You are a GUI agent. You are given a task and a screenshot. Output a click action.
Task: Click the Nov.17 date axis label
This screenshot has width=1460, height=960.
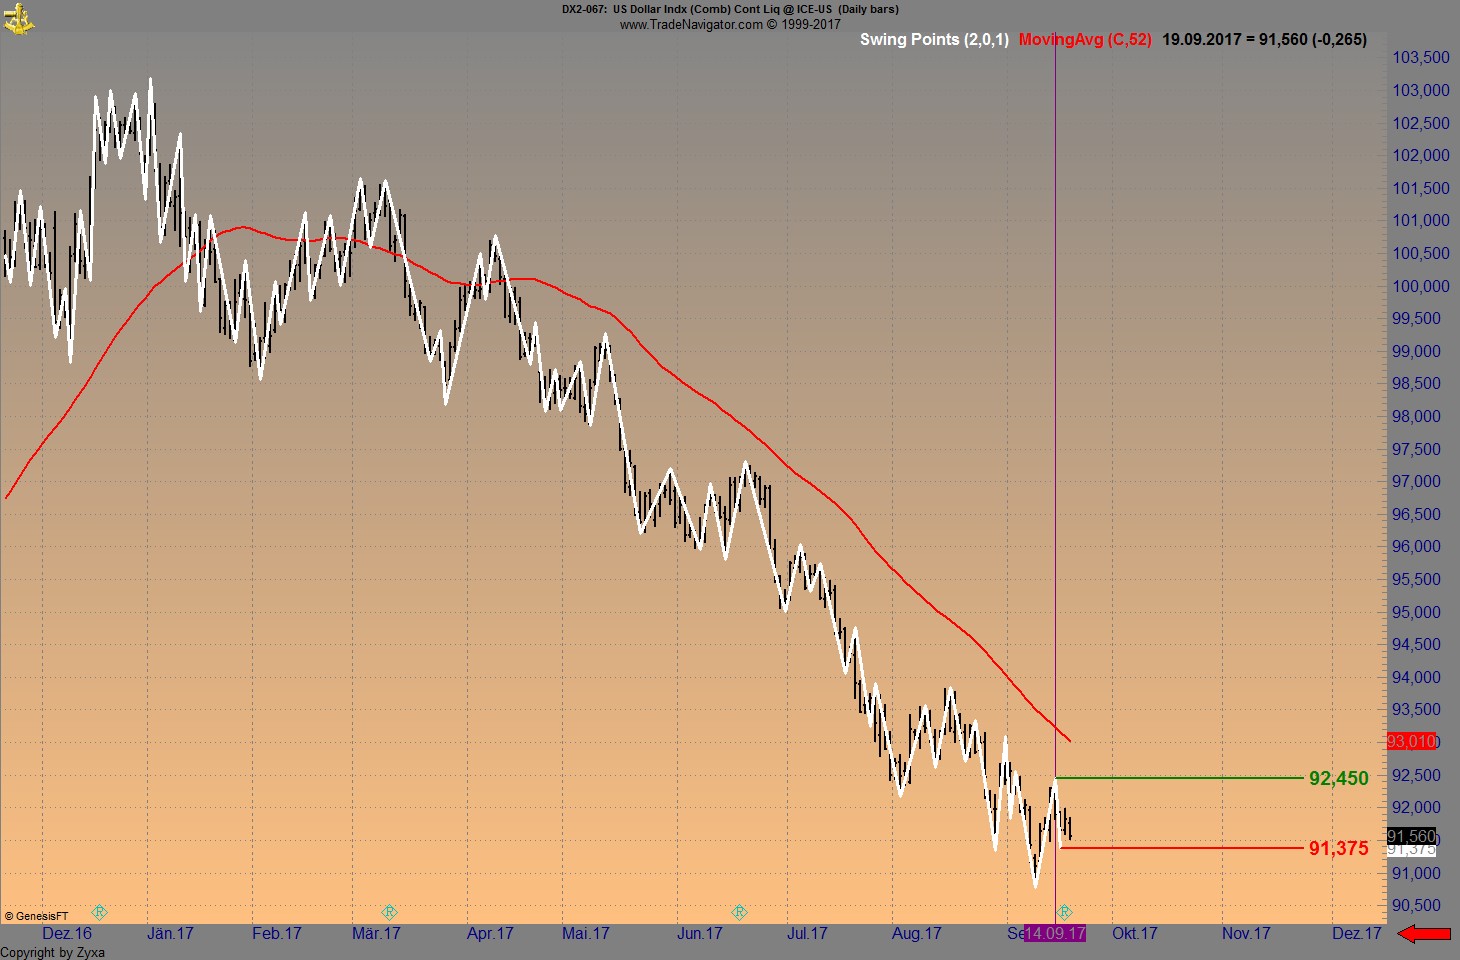point(1246,933)
